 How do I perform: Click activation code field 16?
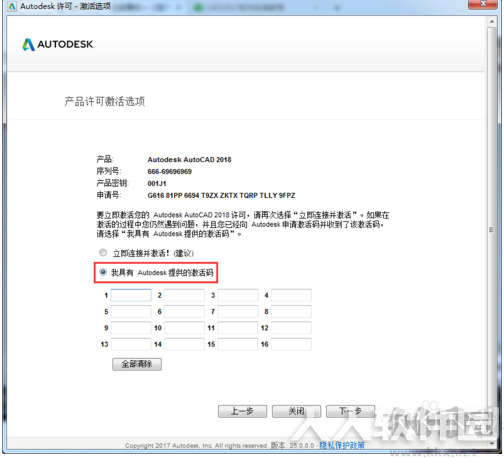[x=291, y=344]
